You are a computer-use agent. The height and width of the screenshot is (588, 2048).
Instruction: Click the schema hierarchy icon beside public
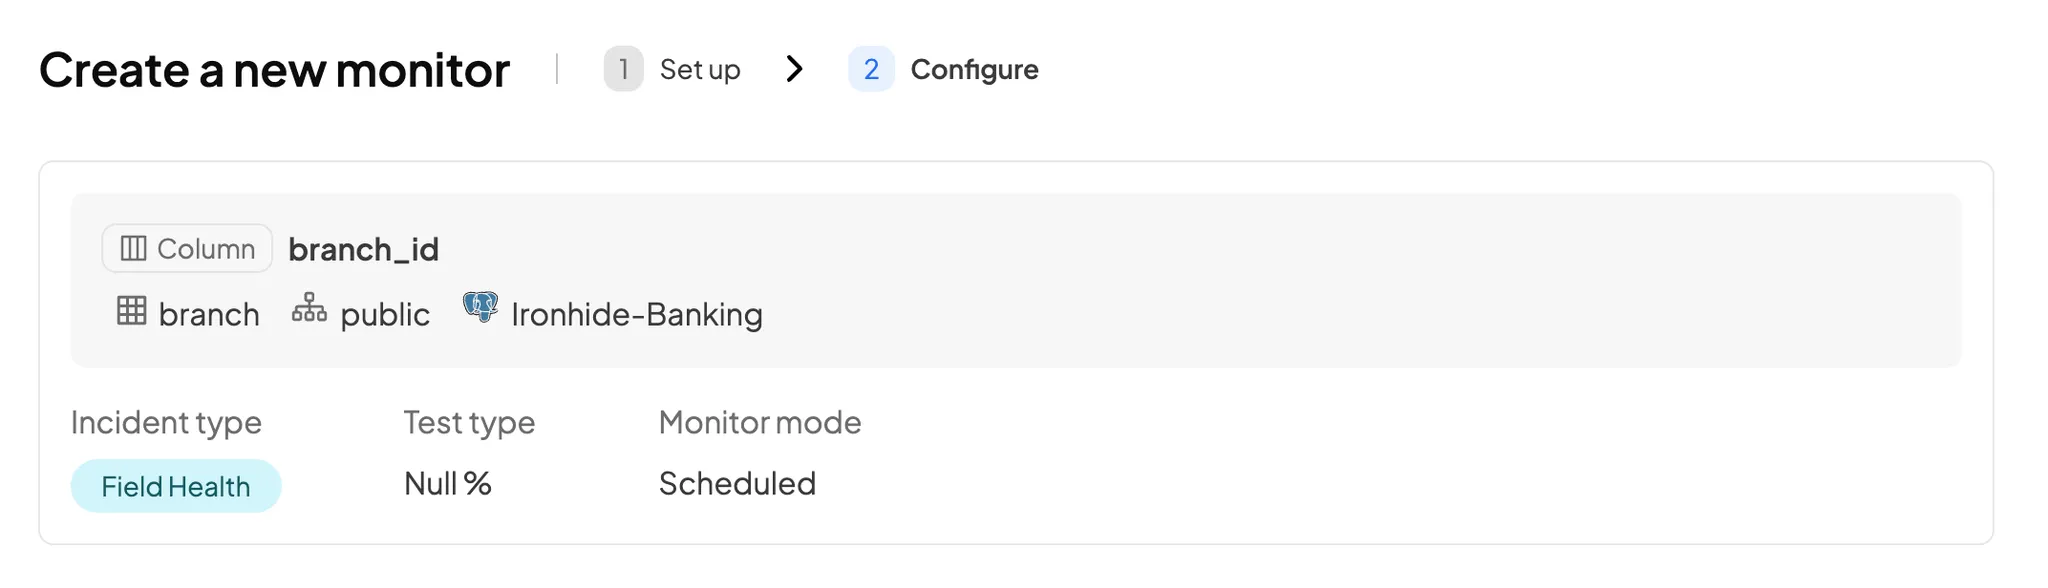click(x=309, y=308)
